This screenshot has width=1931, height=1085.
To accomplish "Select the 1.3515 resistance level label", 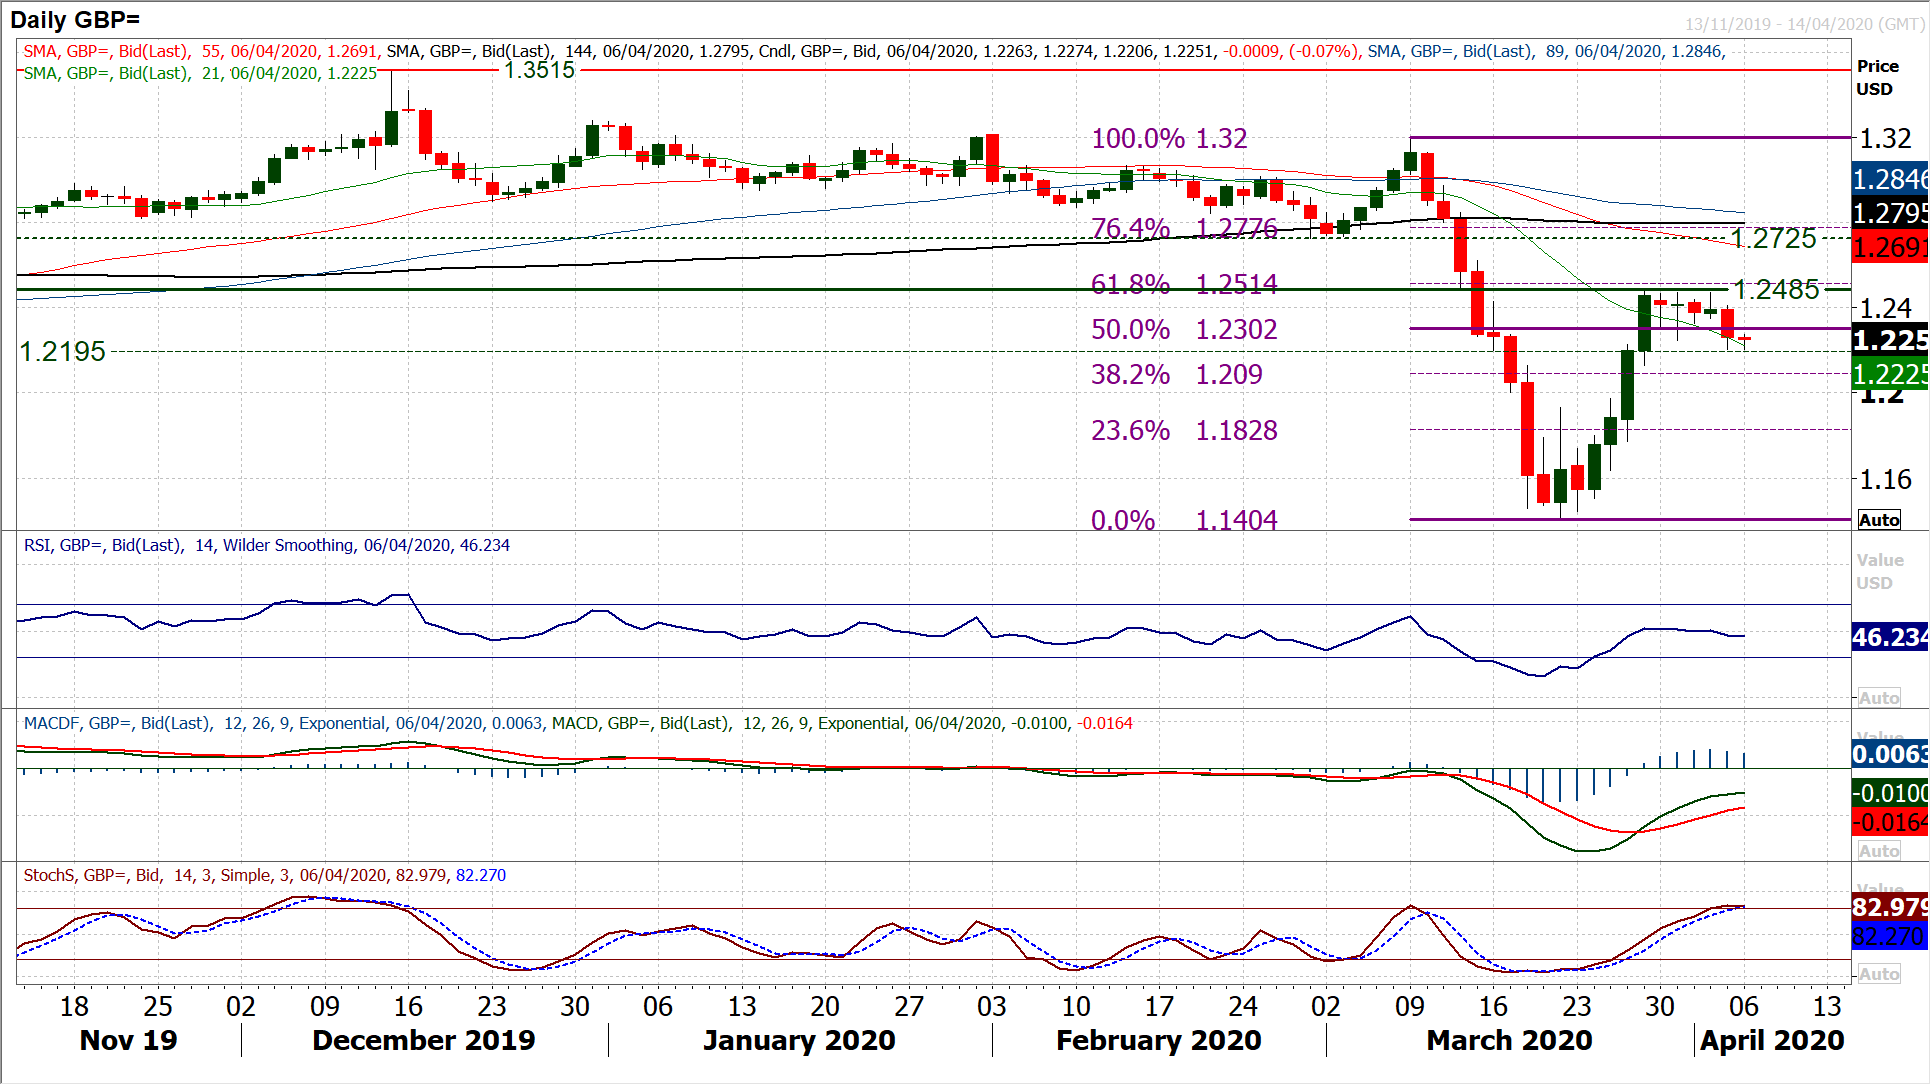I will click(x=539, y=70).
